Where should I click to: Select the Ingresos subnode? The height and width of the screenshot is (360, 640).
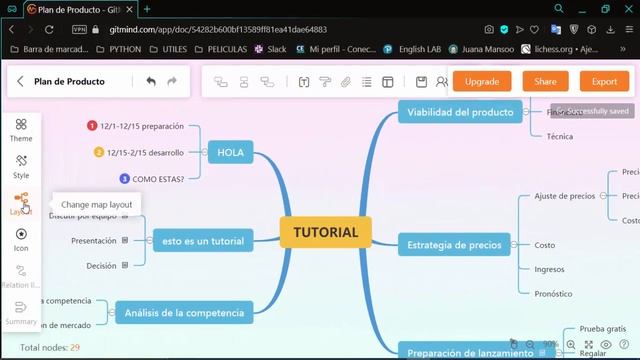click(549, 269)
